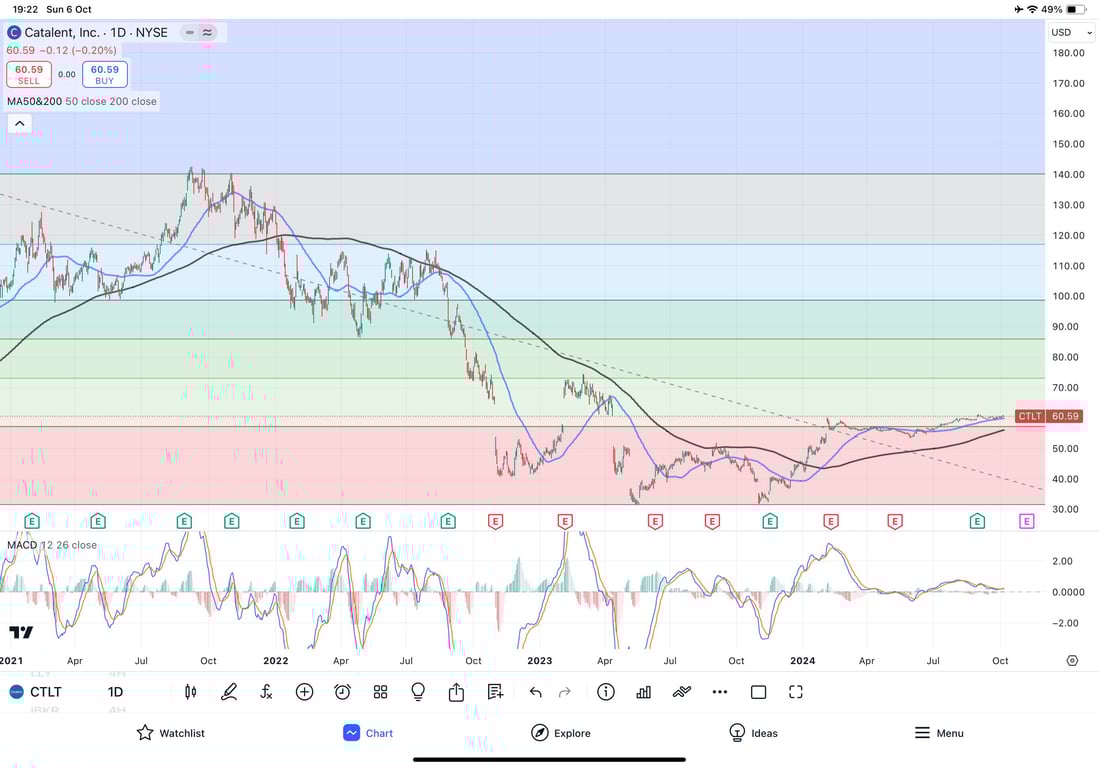
Task: Open the four-square layout icon
Action: click(x=381, y=692)
